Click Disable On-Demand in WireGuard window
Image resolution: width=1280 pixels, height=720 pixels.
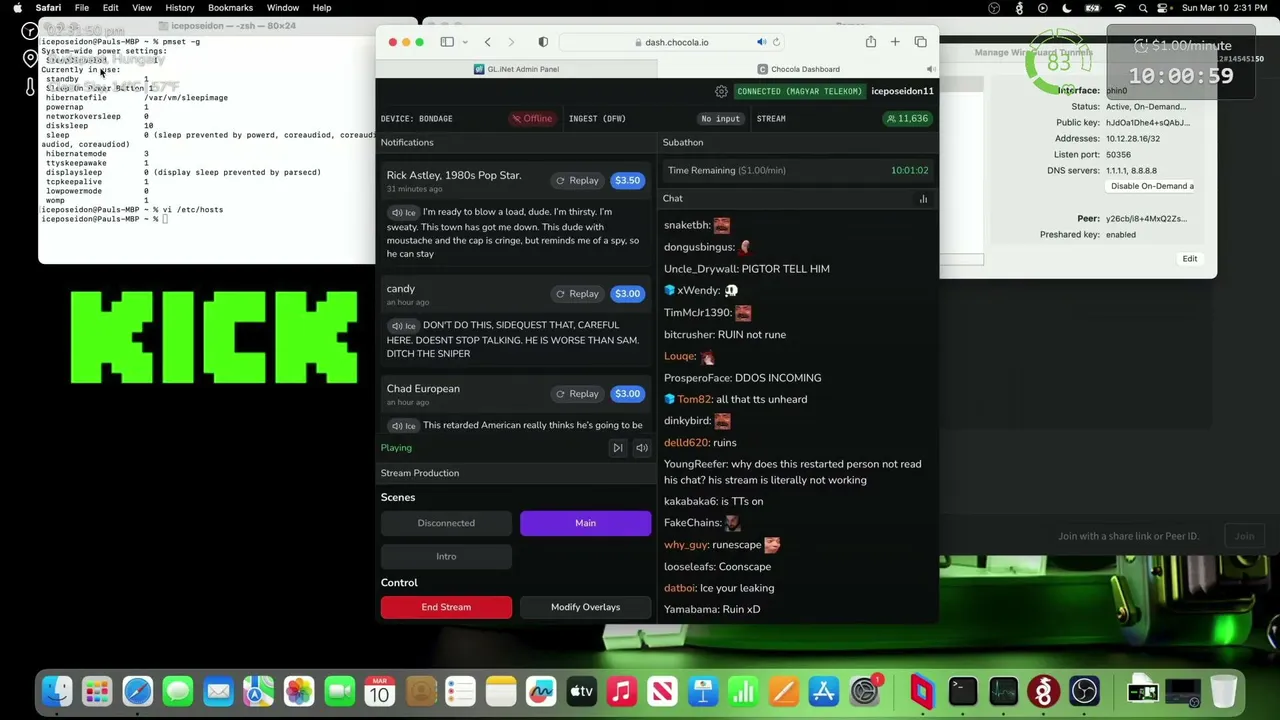point(1152,186)
